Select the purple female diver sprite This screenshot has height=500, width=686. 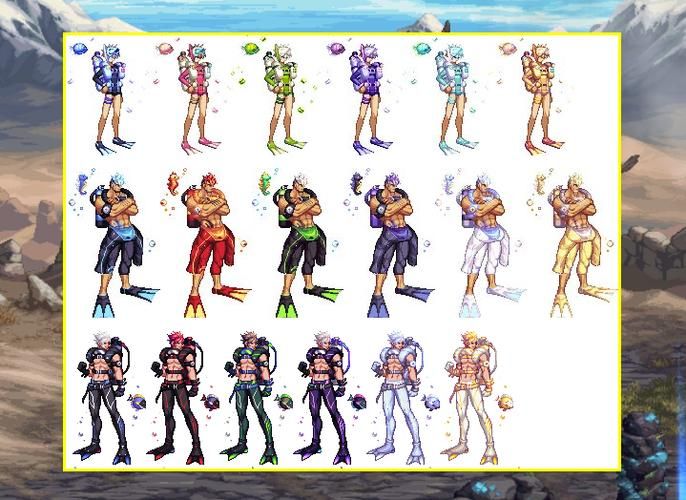click(x=370, y=99)
